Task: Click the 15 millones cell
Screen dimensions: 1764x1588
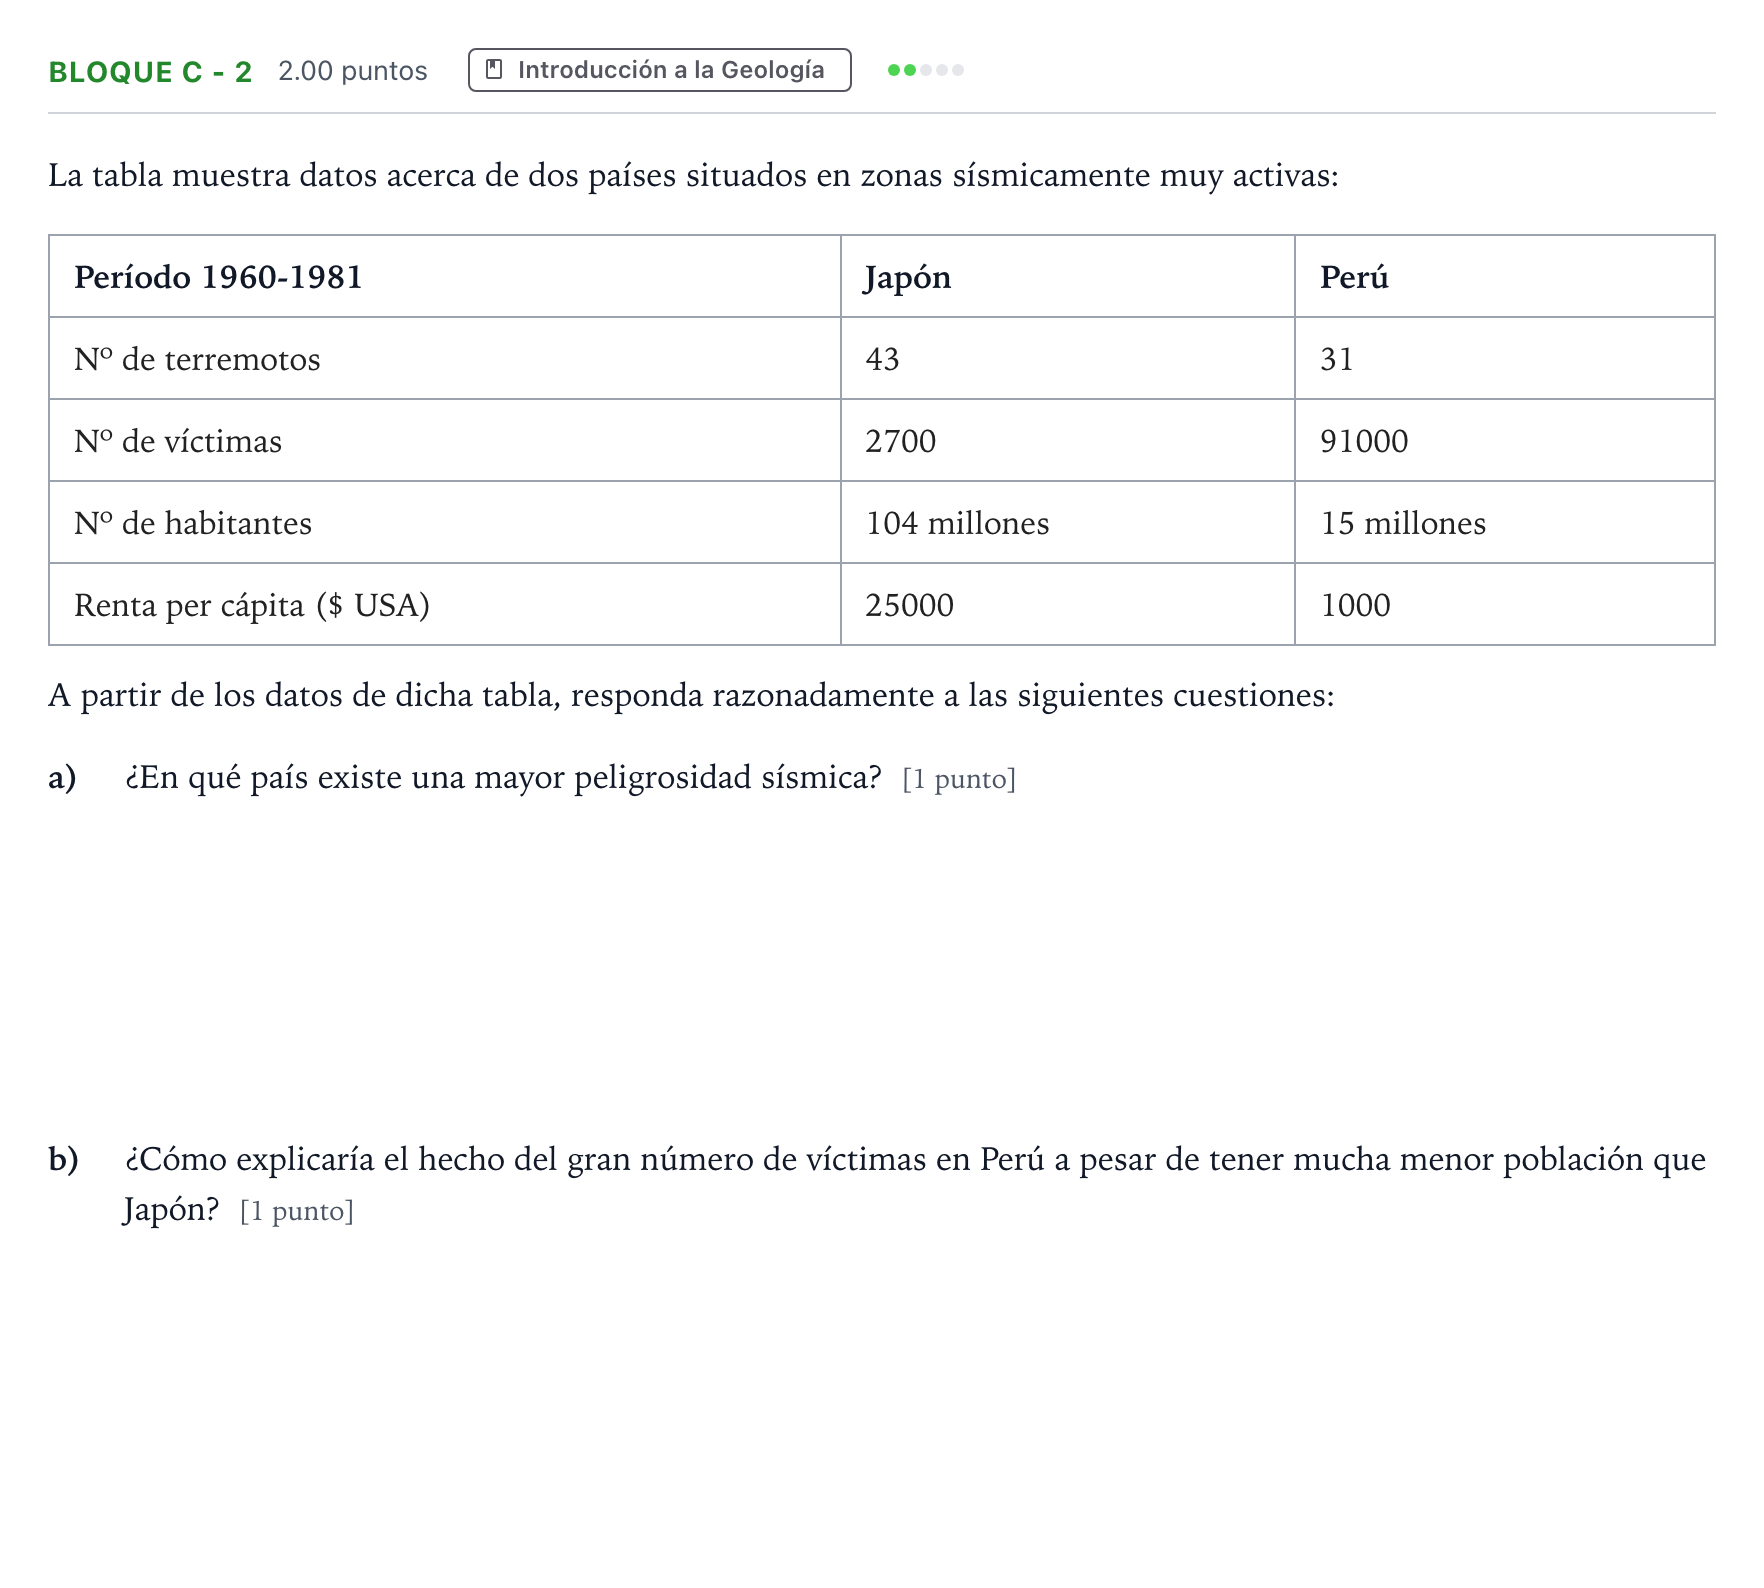Action: 1505,523
